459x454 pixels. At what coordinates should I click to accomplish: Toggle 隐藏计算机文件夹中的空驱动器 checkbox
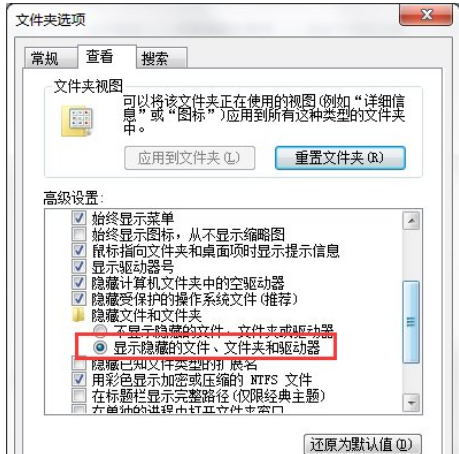pos(79,283)
